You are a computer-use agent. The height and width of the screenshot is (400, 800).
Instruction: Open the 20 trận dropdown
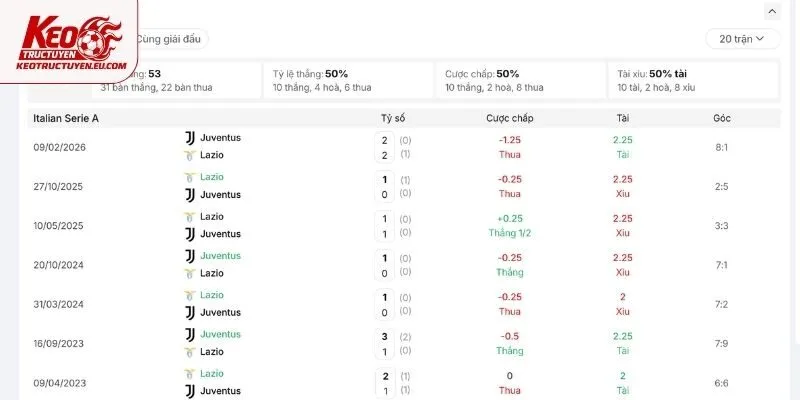pyautogui.click(x=743, y=39)
